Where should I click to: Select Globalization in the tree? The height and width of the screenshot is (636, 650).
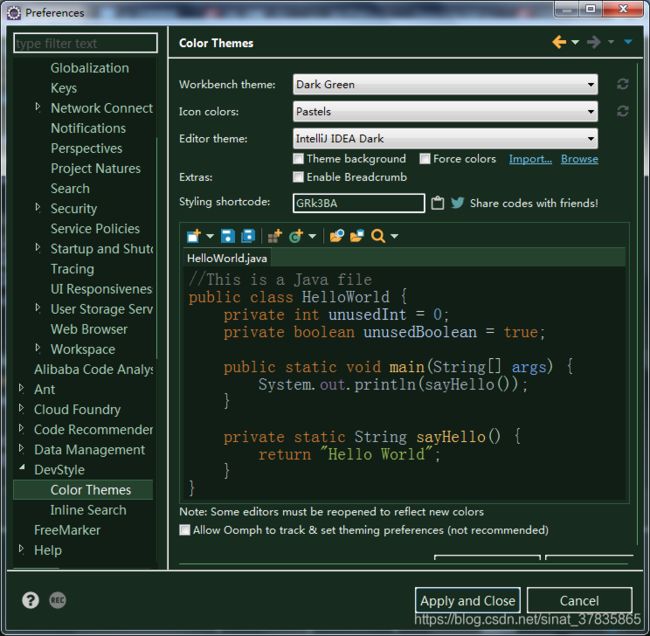[90, 68]
